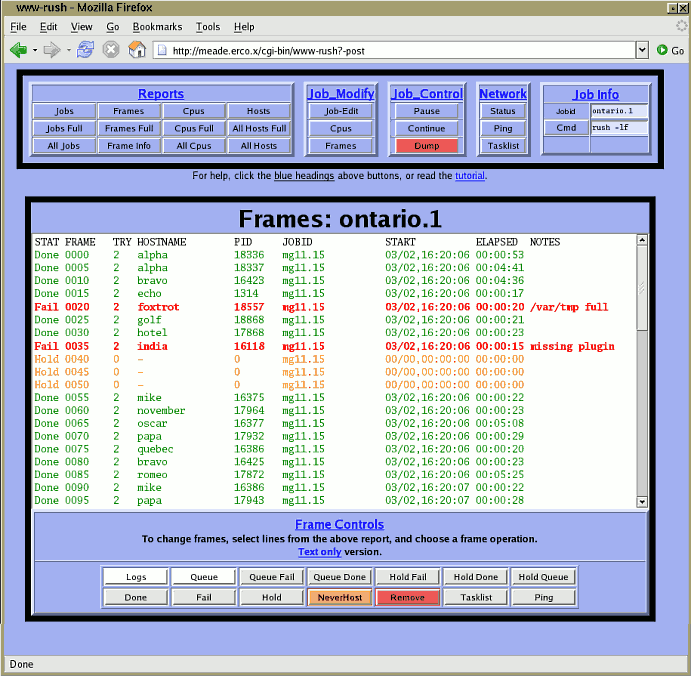
Task: Follow the Network heading link
Action: [503, 93]
